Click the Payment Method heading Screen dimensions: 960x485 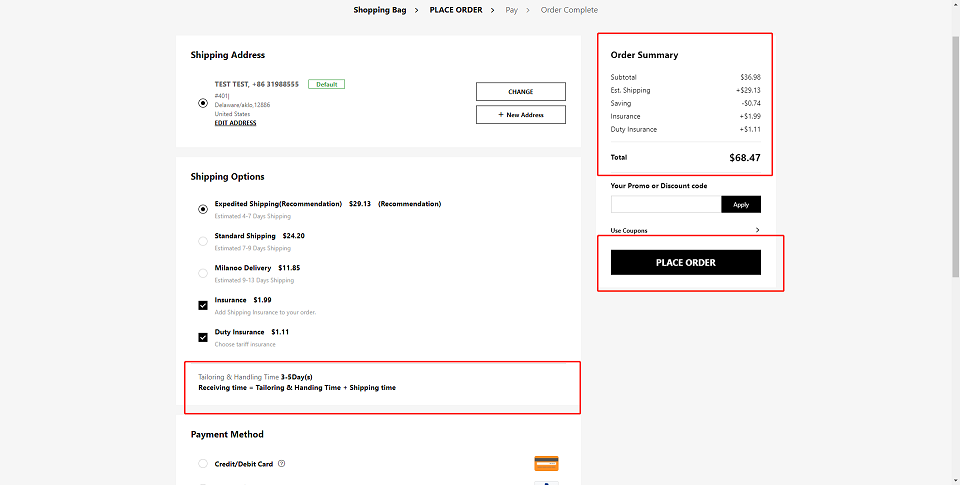tap(227, 434)
